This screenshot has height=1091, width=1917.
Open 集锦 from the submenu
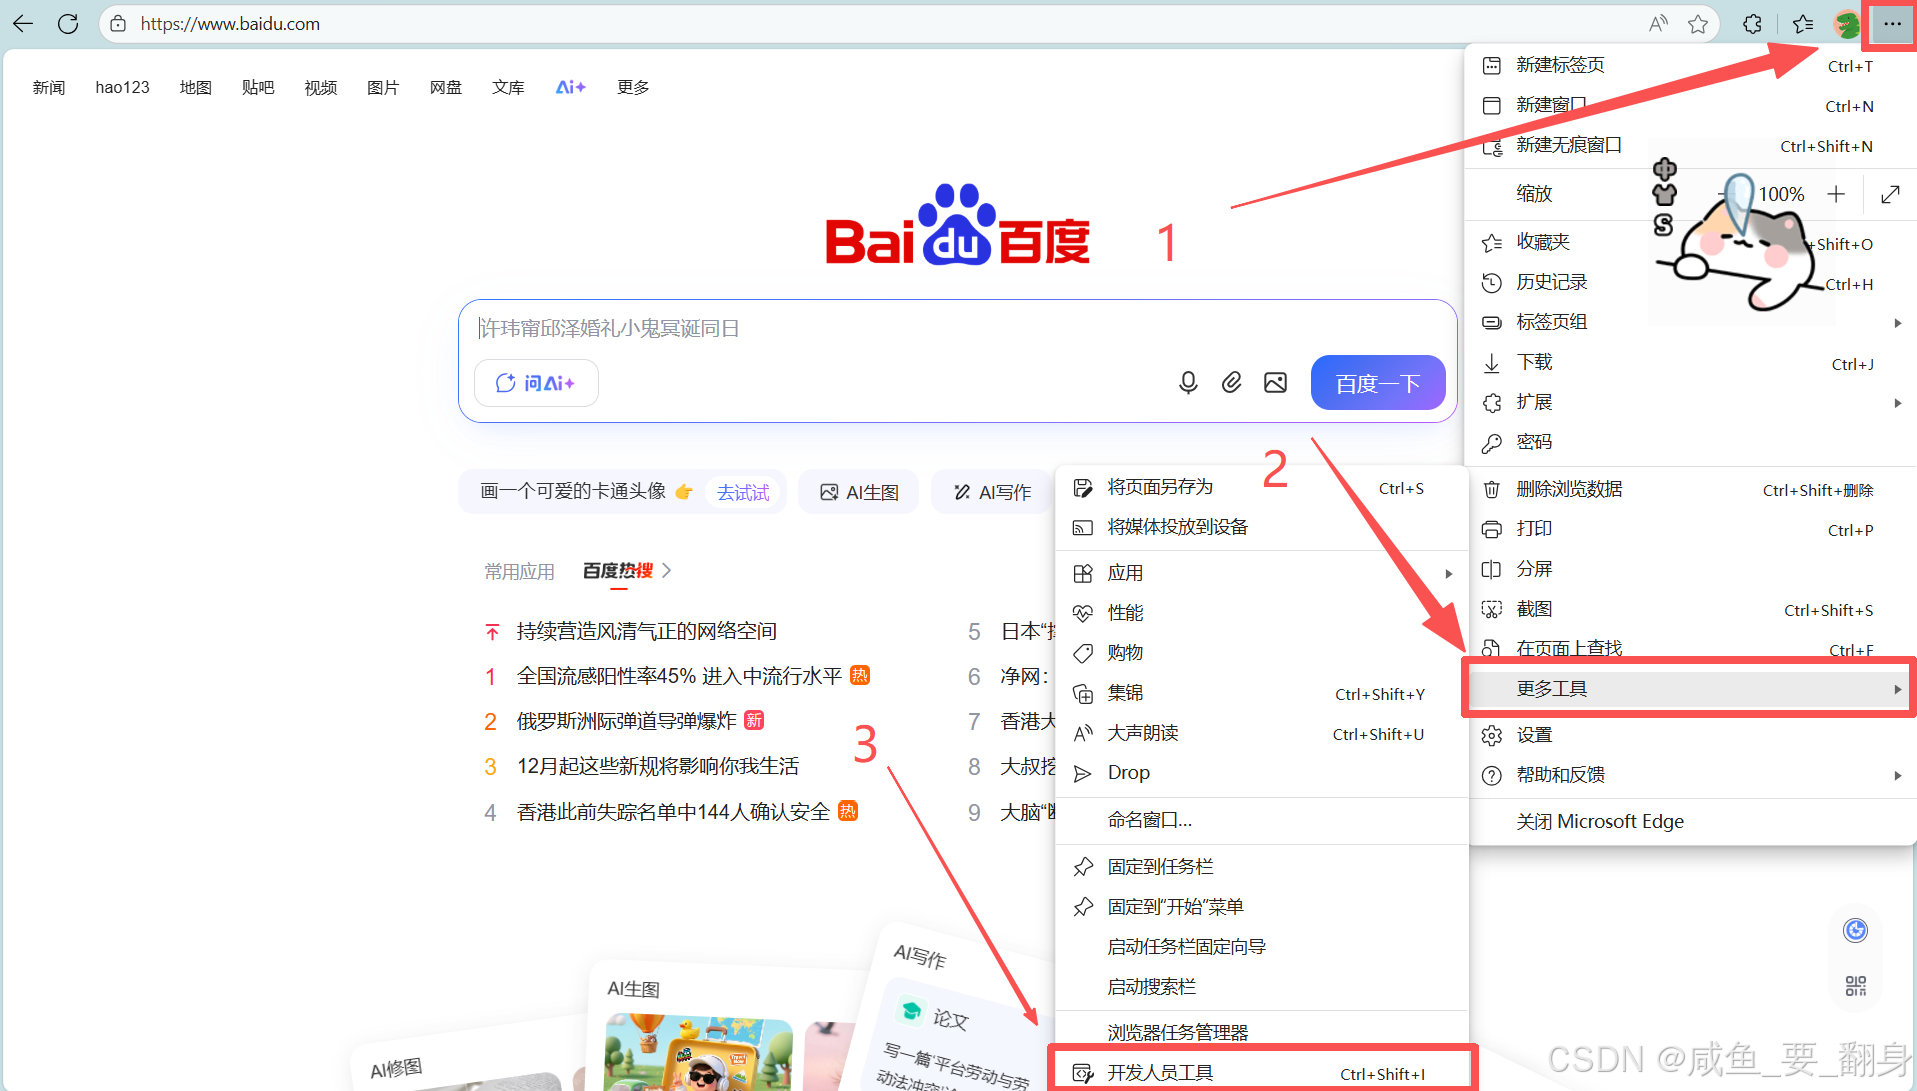[1262, 694]
